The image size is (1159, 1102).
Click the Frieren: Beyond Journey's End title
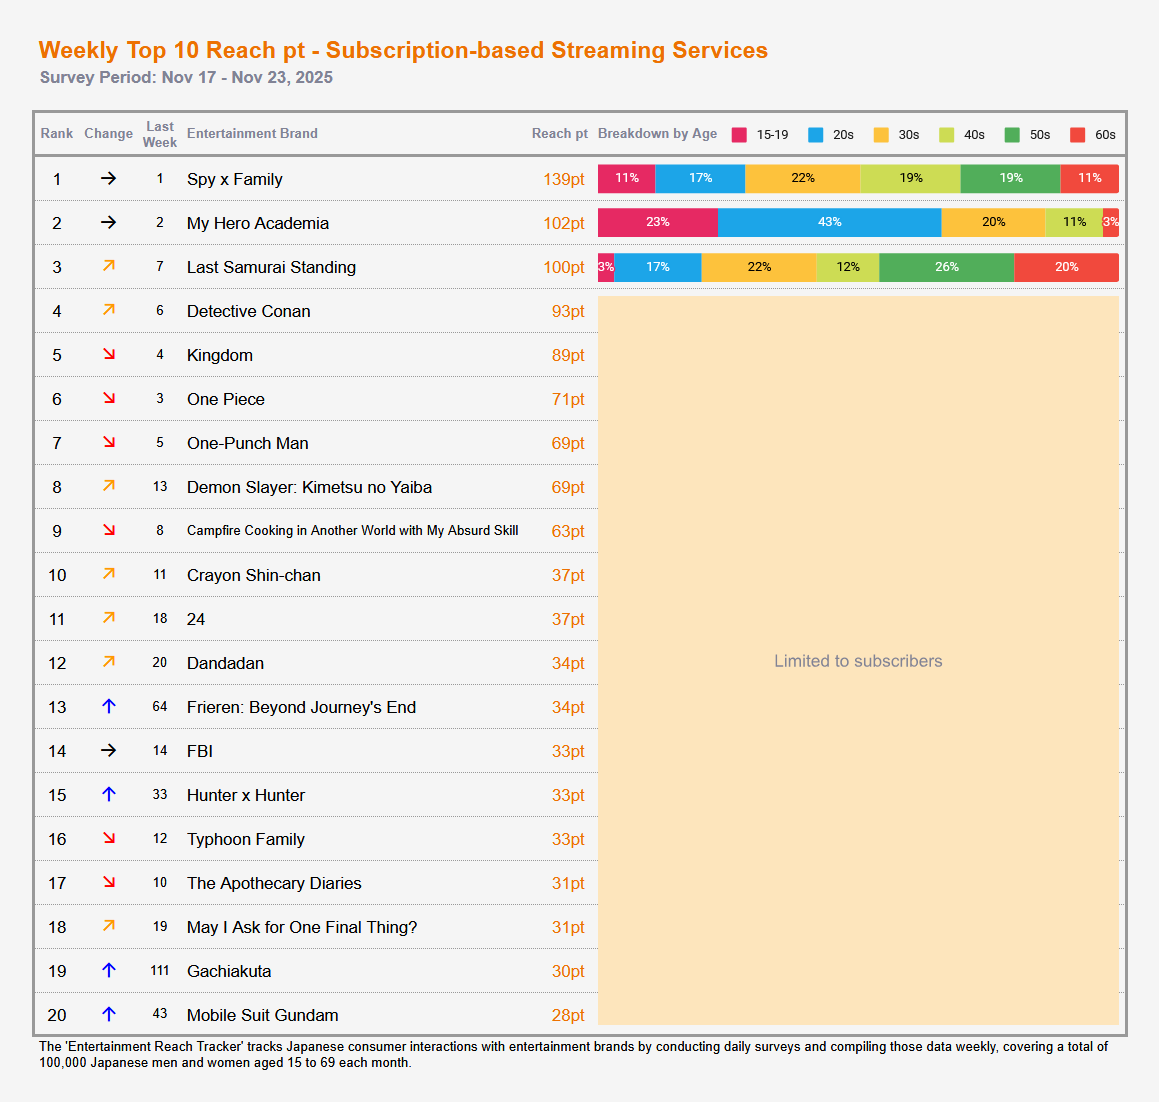pyautogui.click(x=301, y=707)
